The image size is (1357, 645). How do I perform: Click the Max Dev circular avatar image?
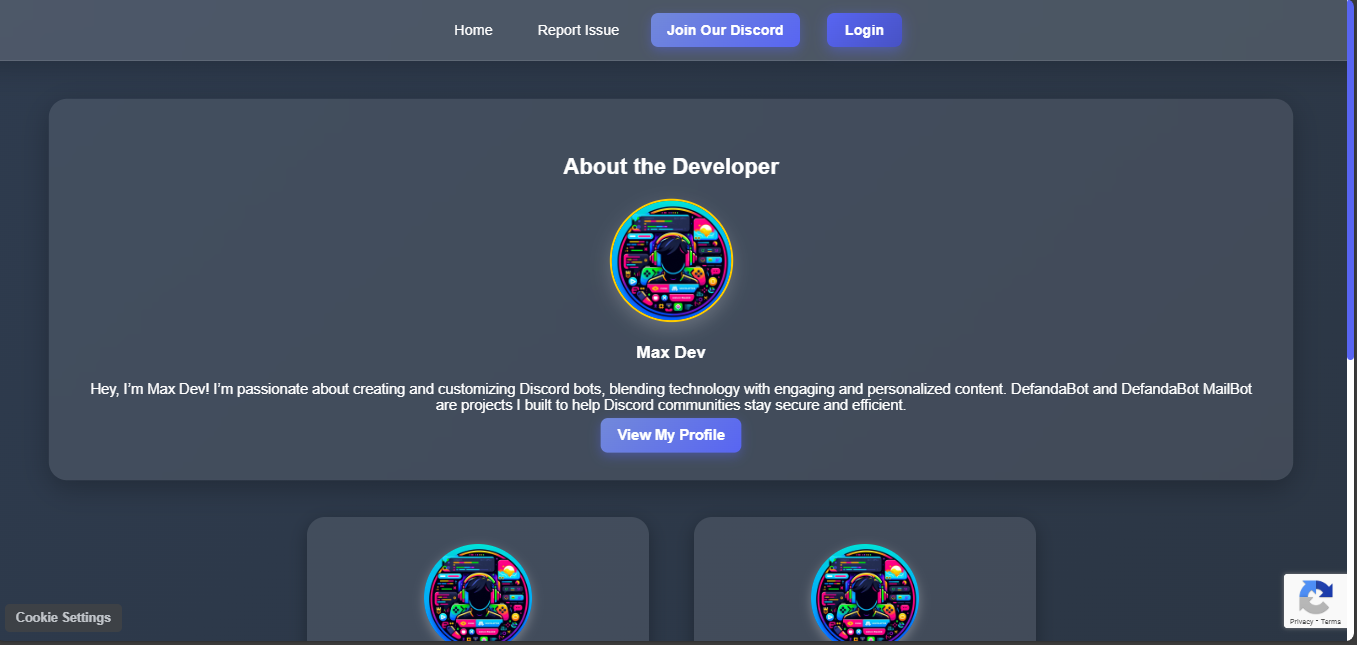671,260
